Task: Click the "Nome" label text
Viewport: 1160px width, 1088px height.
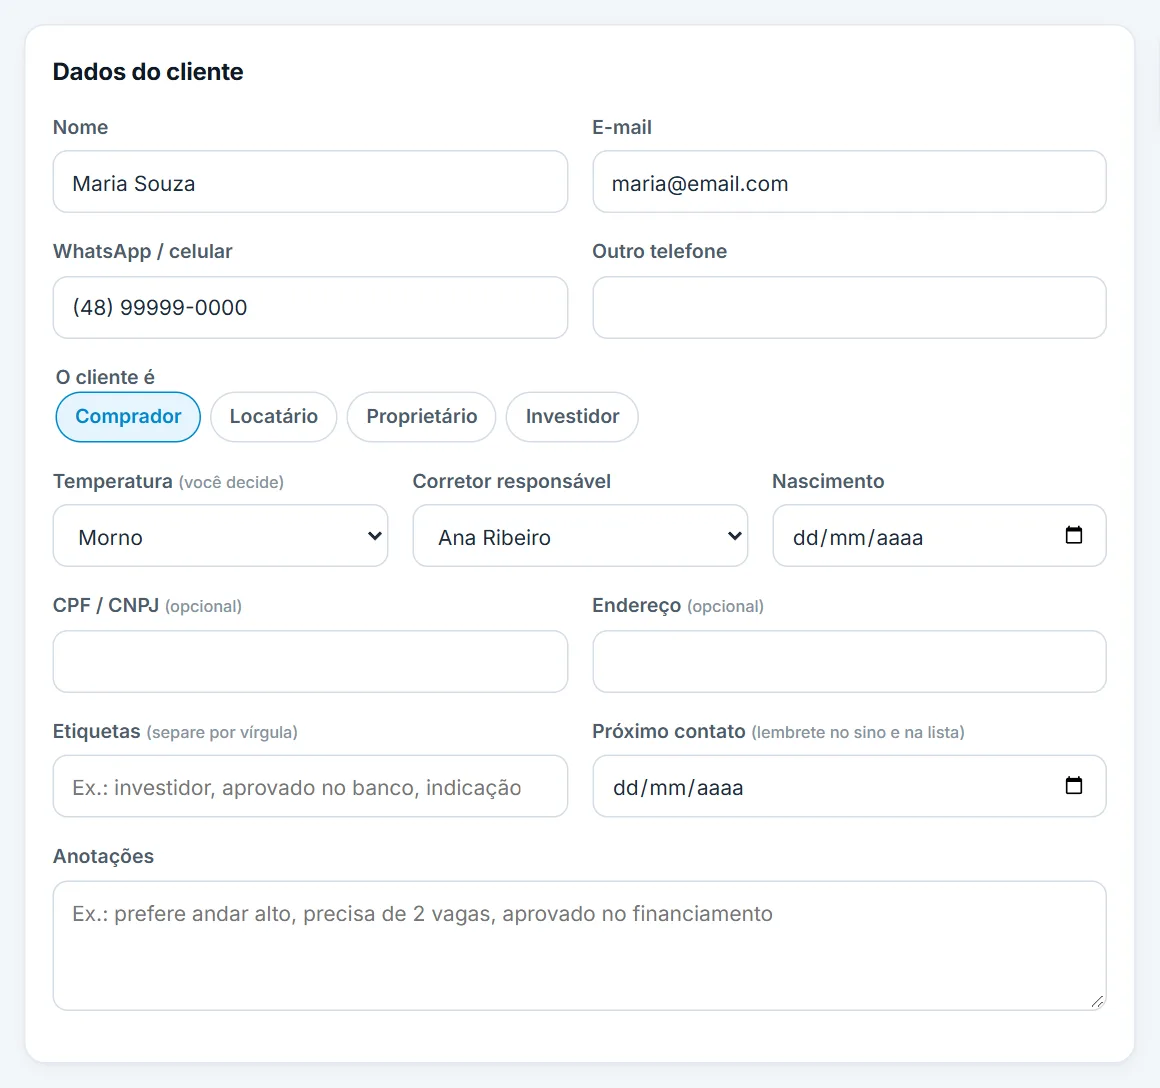Action: [81, 127]
